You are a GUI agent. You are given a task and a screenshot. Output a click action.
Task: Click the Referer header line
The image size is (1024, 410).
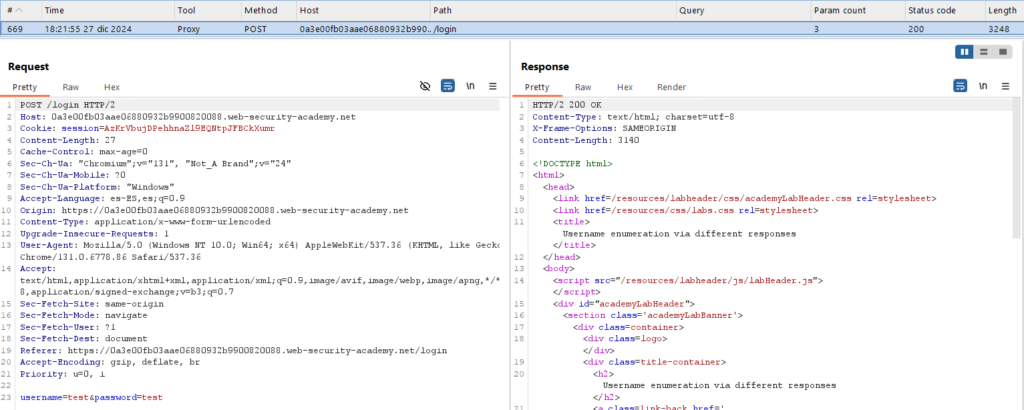(x=234, y=351)
